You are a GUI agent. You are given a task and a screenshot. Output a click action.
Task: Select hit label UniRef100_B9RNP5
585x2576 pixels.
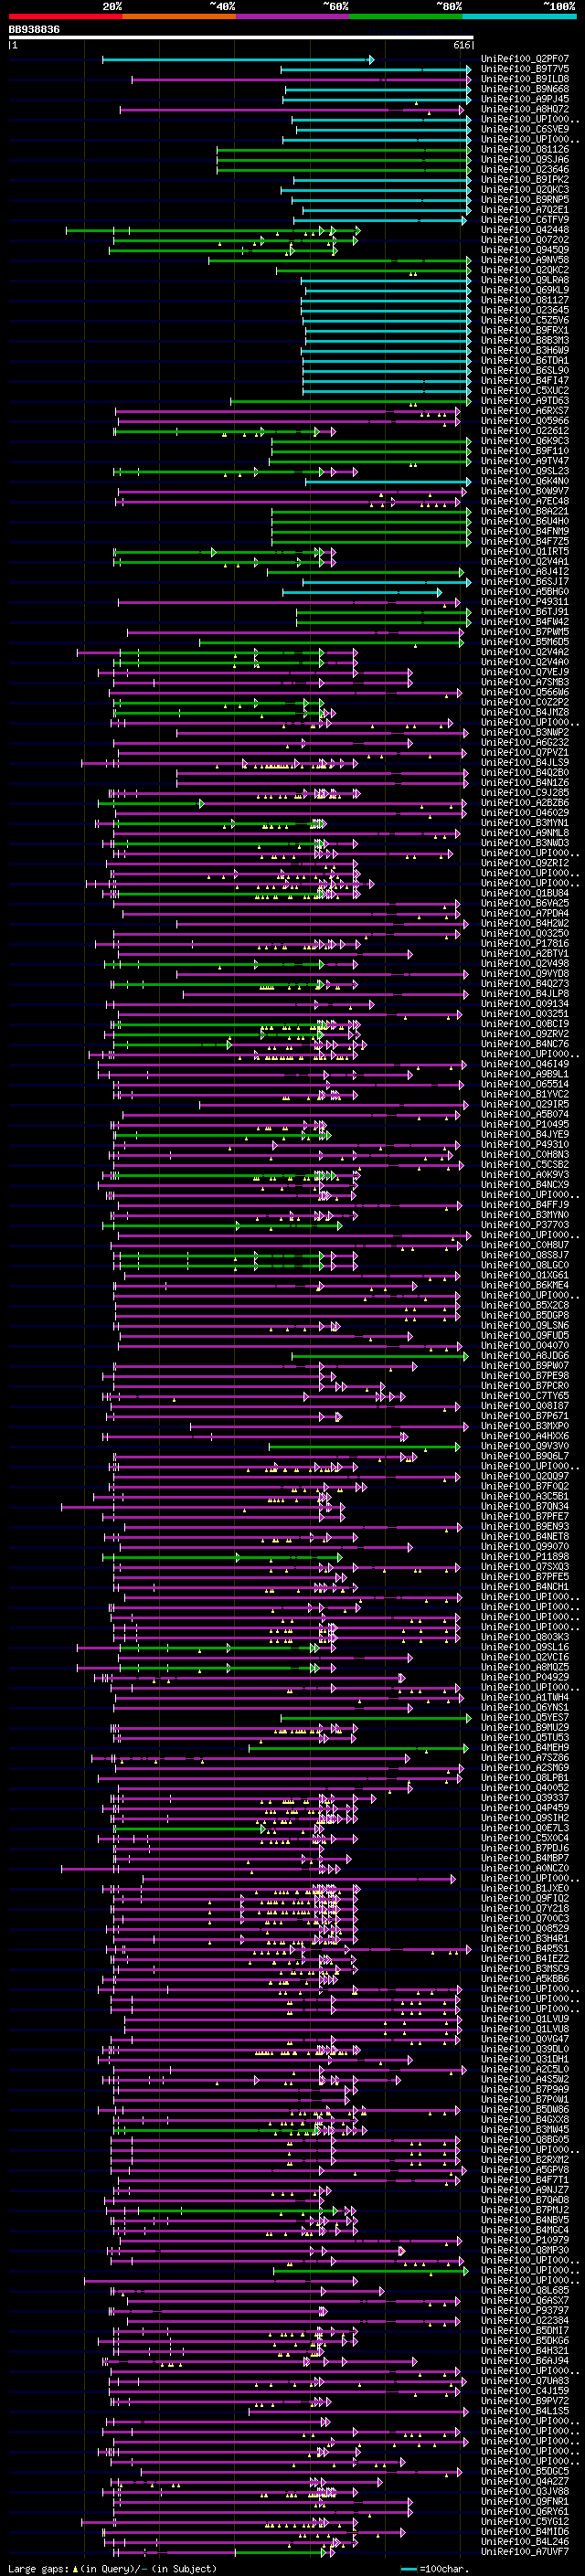click(525, 200)
